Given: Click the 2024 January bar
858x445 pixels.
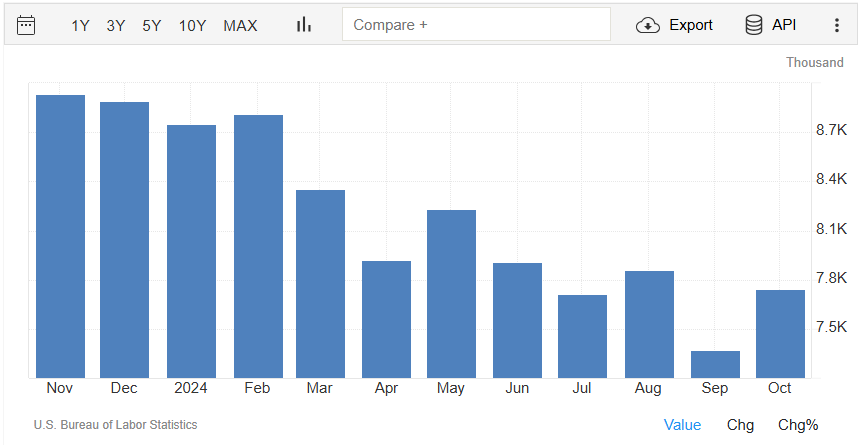Looking at the screenshot, I should coord(192,251).
